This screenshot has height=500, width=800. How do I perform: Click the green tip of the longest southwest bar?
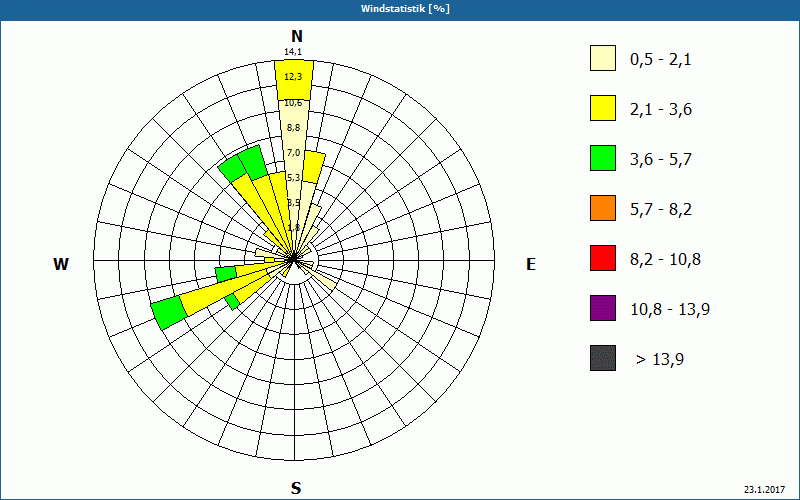tap(169, 313)
